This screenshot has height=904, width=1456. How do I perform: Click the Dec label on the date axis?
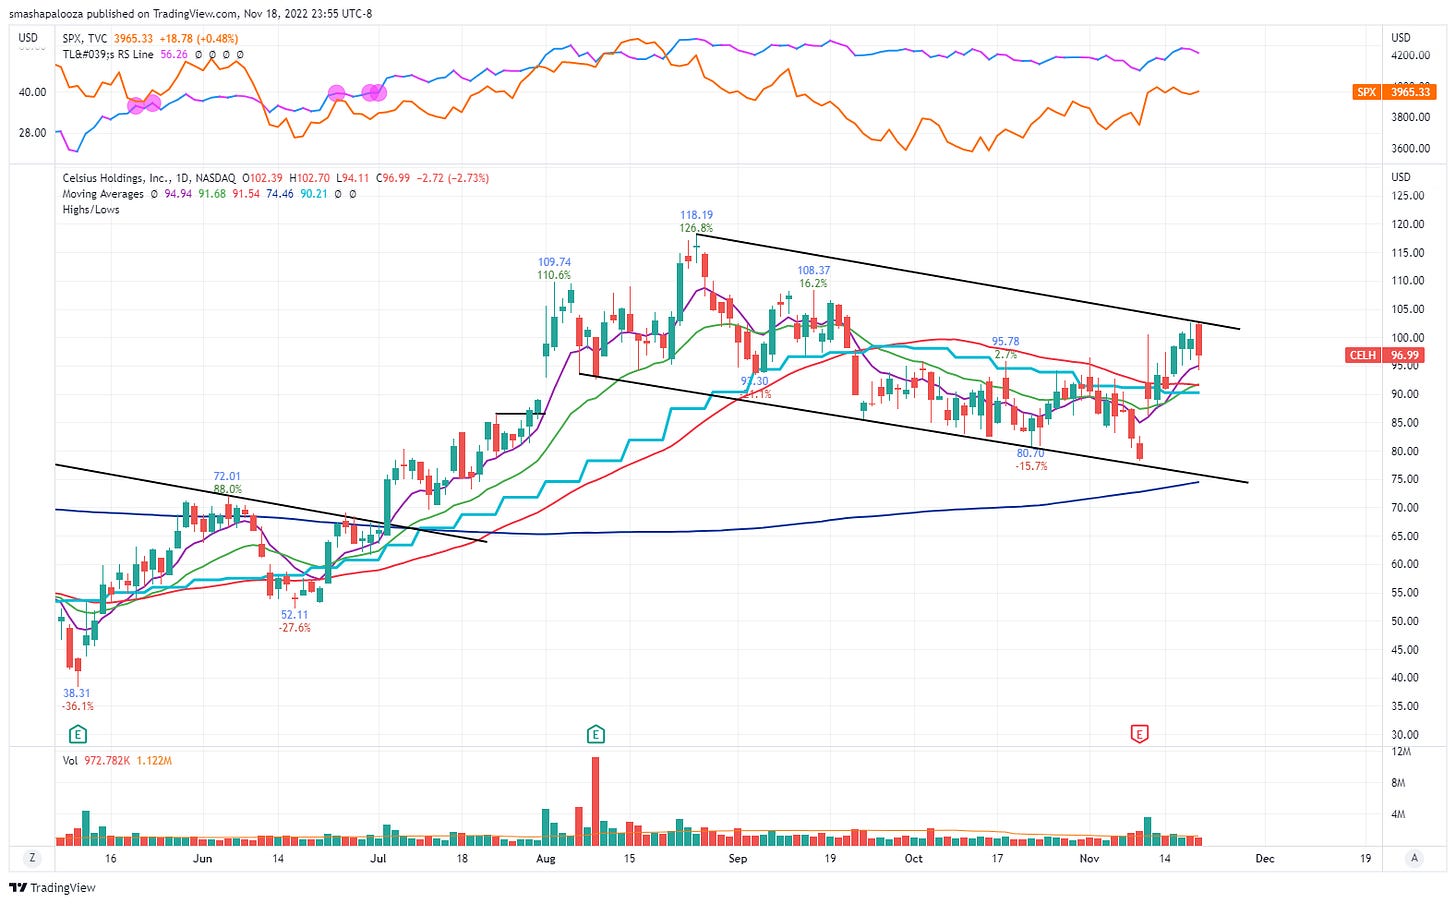coord(1265,858)
